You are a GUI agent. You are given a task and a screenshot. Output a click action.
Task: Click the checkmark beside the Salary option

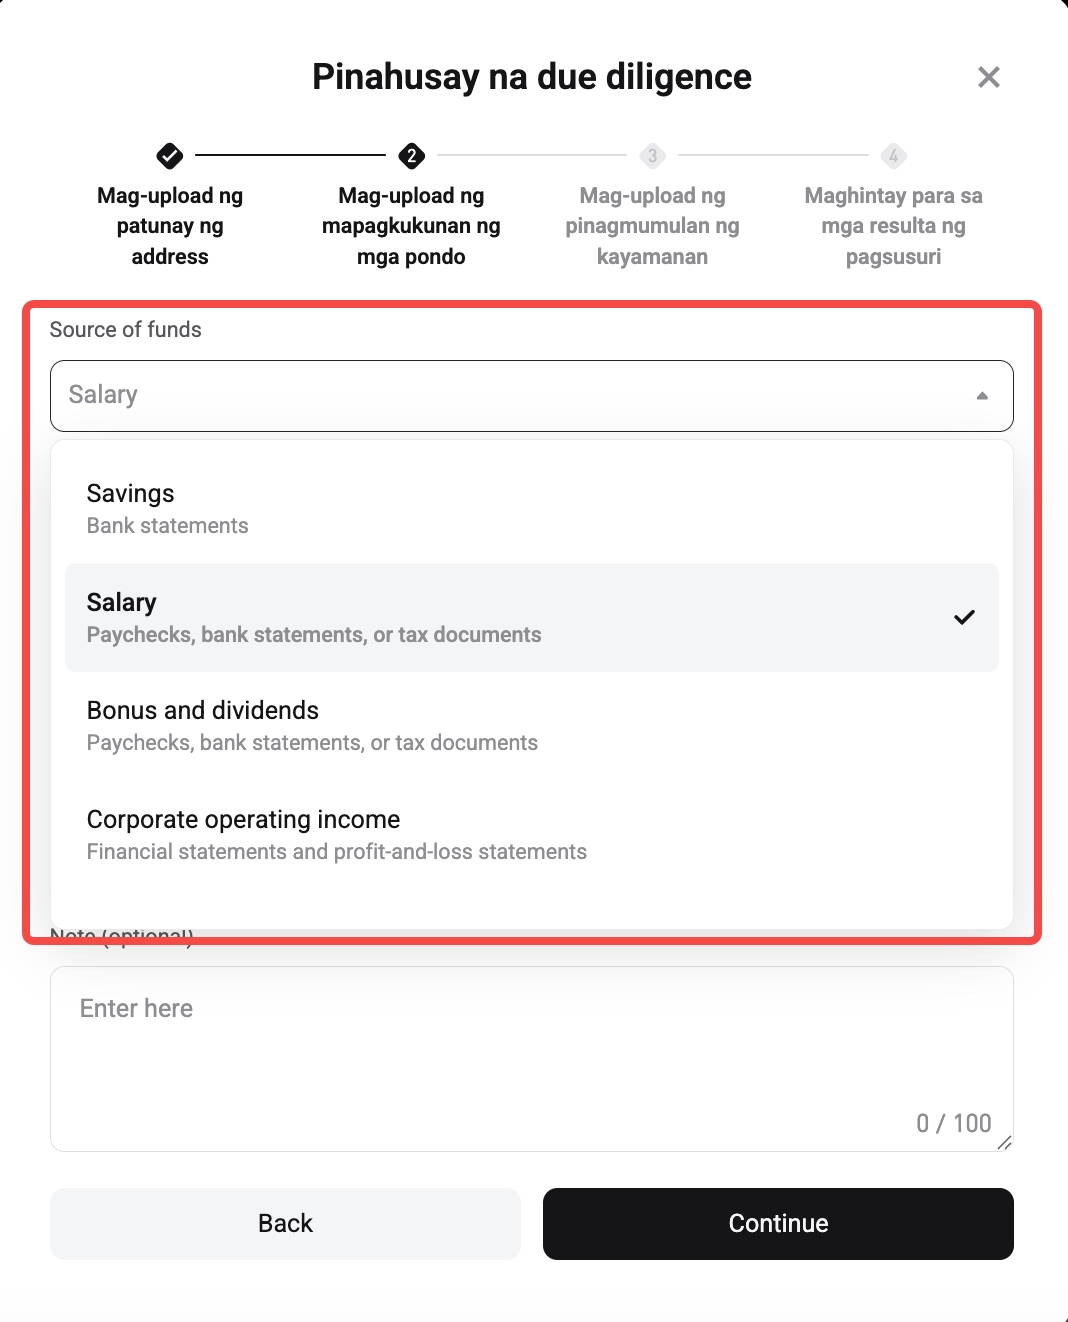[x=964, y=618]
